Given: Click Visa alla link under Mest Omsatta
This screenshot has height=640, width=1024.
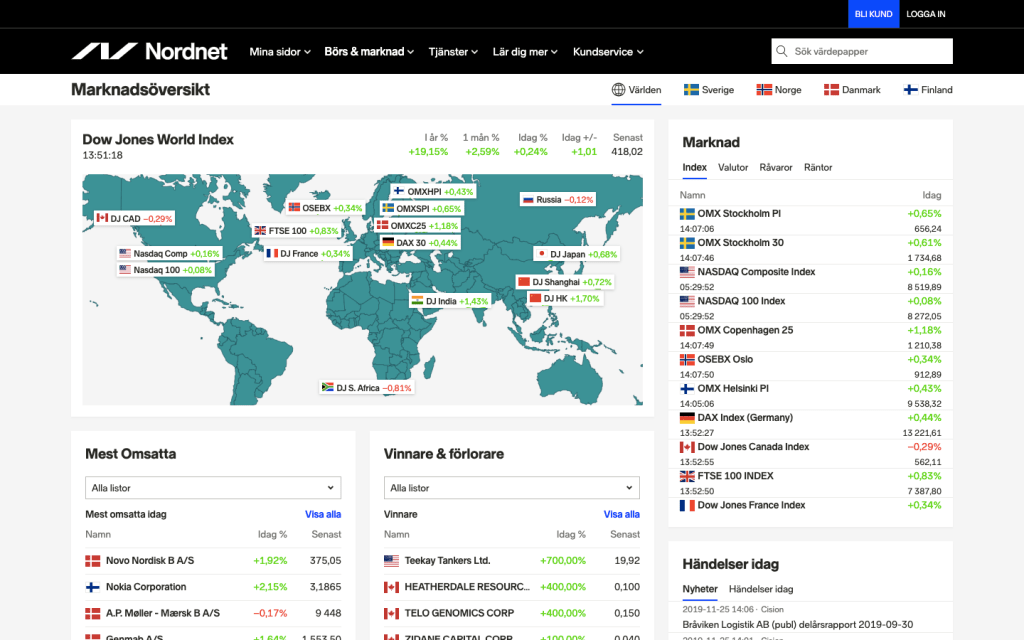Looking at the screenshot, I should pyautogui.click(x=323, y=514).
